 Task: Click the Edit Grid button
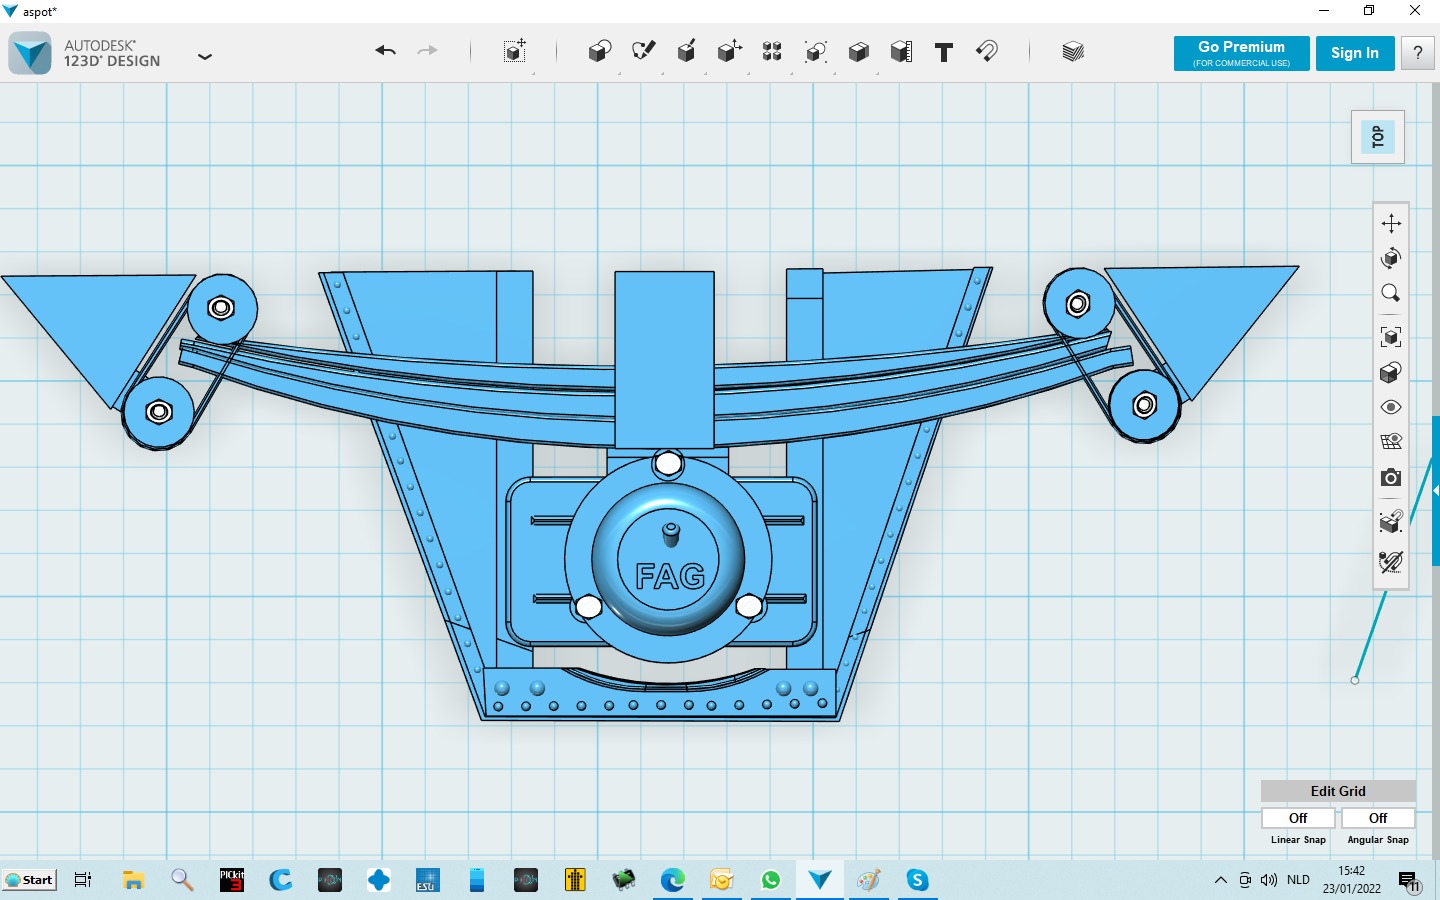[1338, 791]
